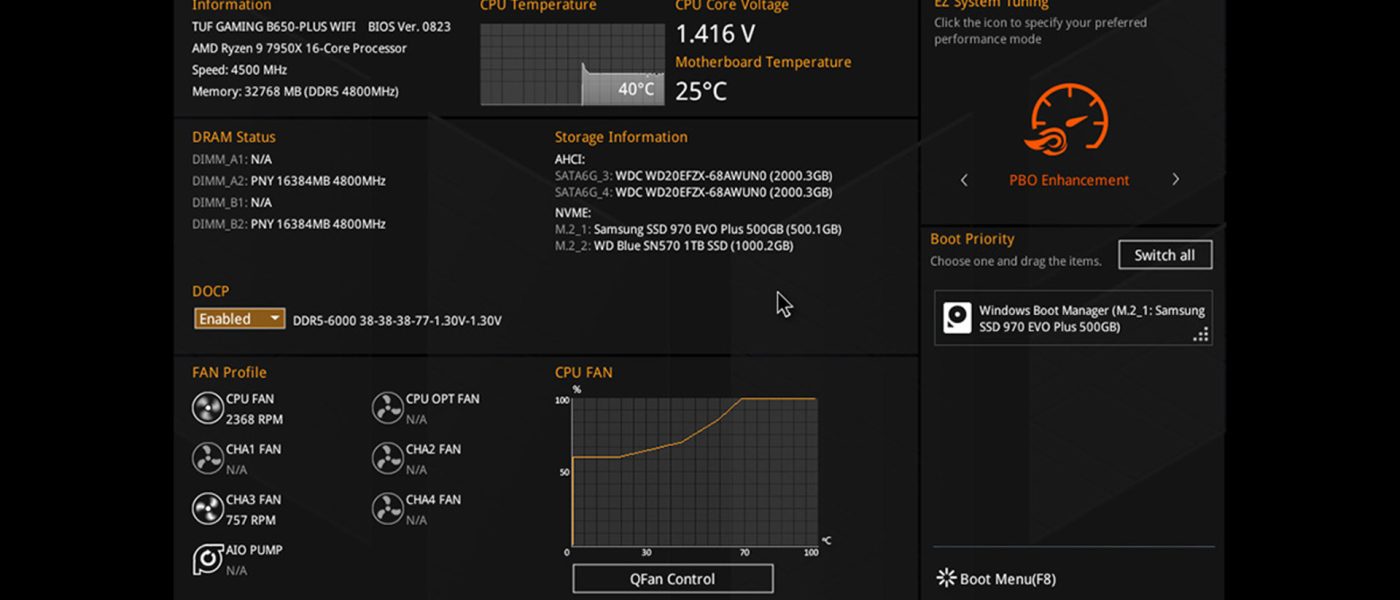The height and width of the screenshot is (600, 1400).
Task: Click the SATA6G_4 WDC drive row
Action: (x=694, y=192)
